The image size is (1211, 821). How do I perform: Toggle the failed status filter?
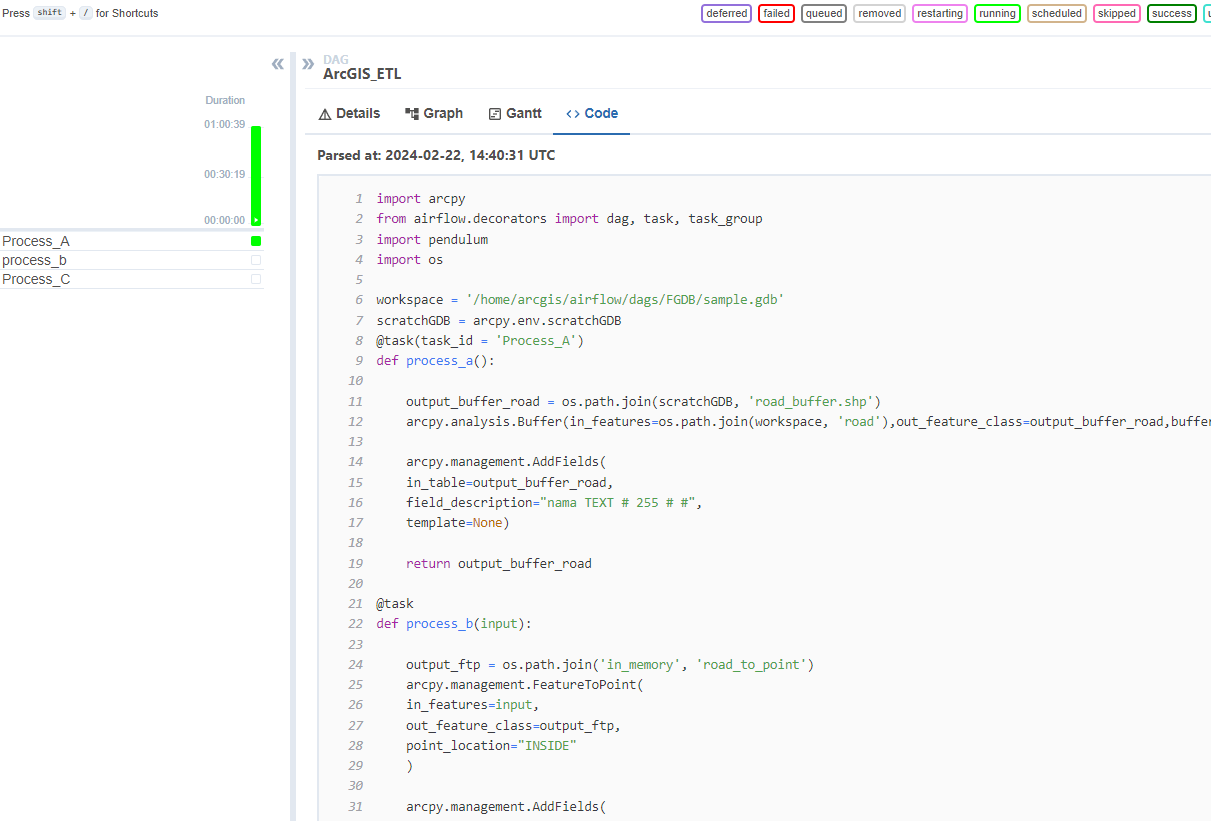pyautogui.click(x=776, y=13)
